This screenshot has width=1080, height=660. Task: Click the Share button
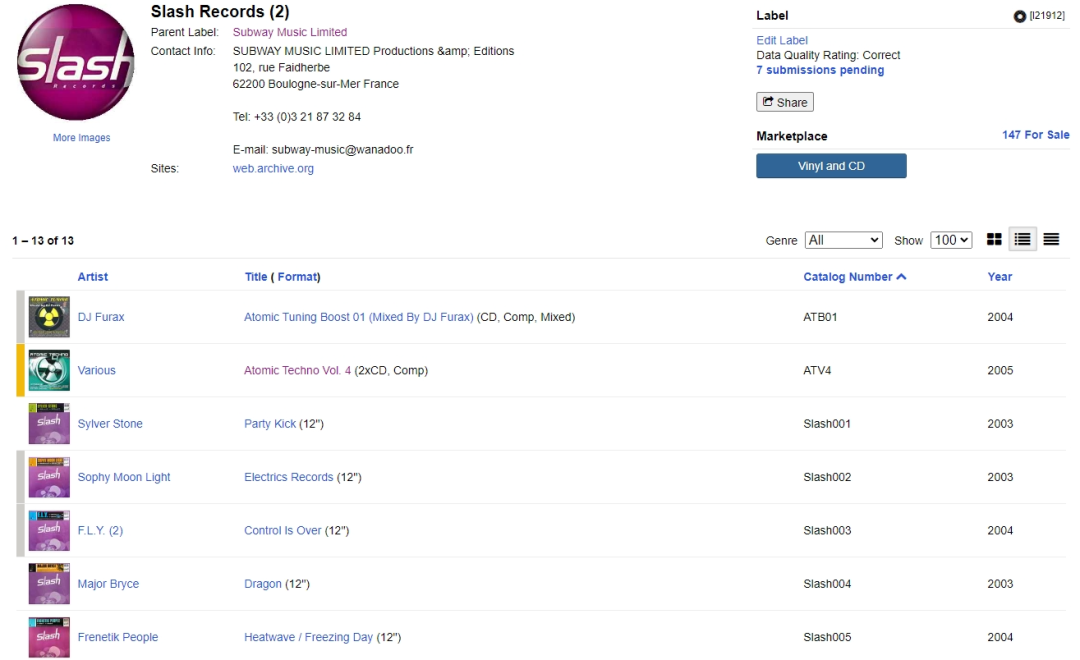tap(785, 102)
